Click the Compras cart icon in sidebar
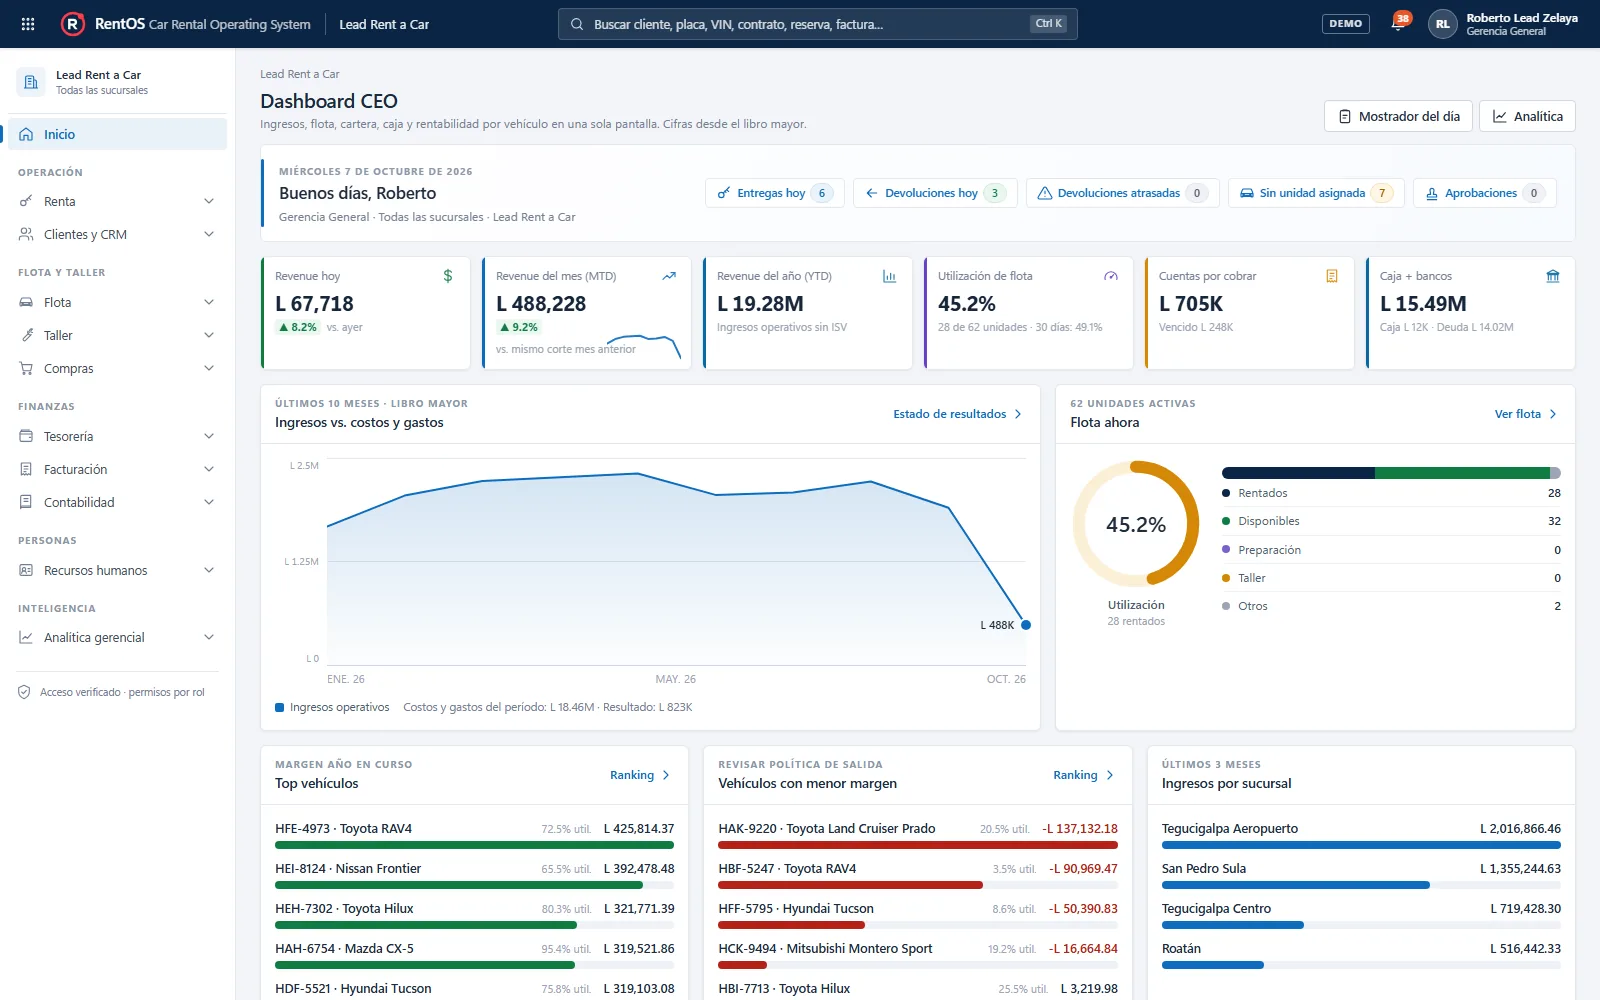The height and width of the screenshot is (1000, 1600). pos(27,368)
